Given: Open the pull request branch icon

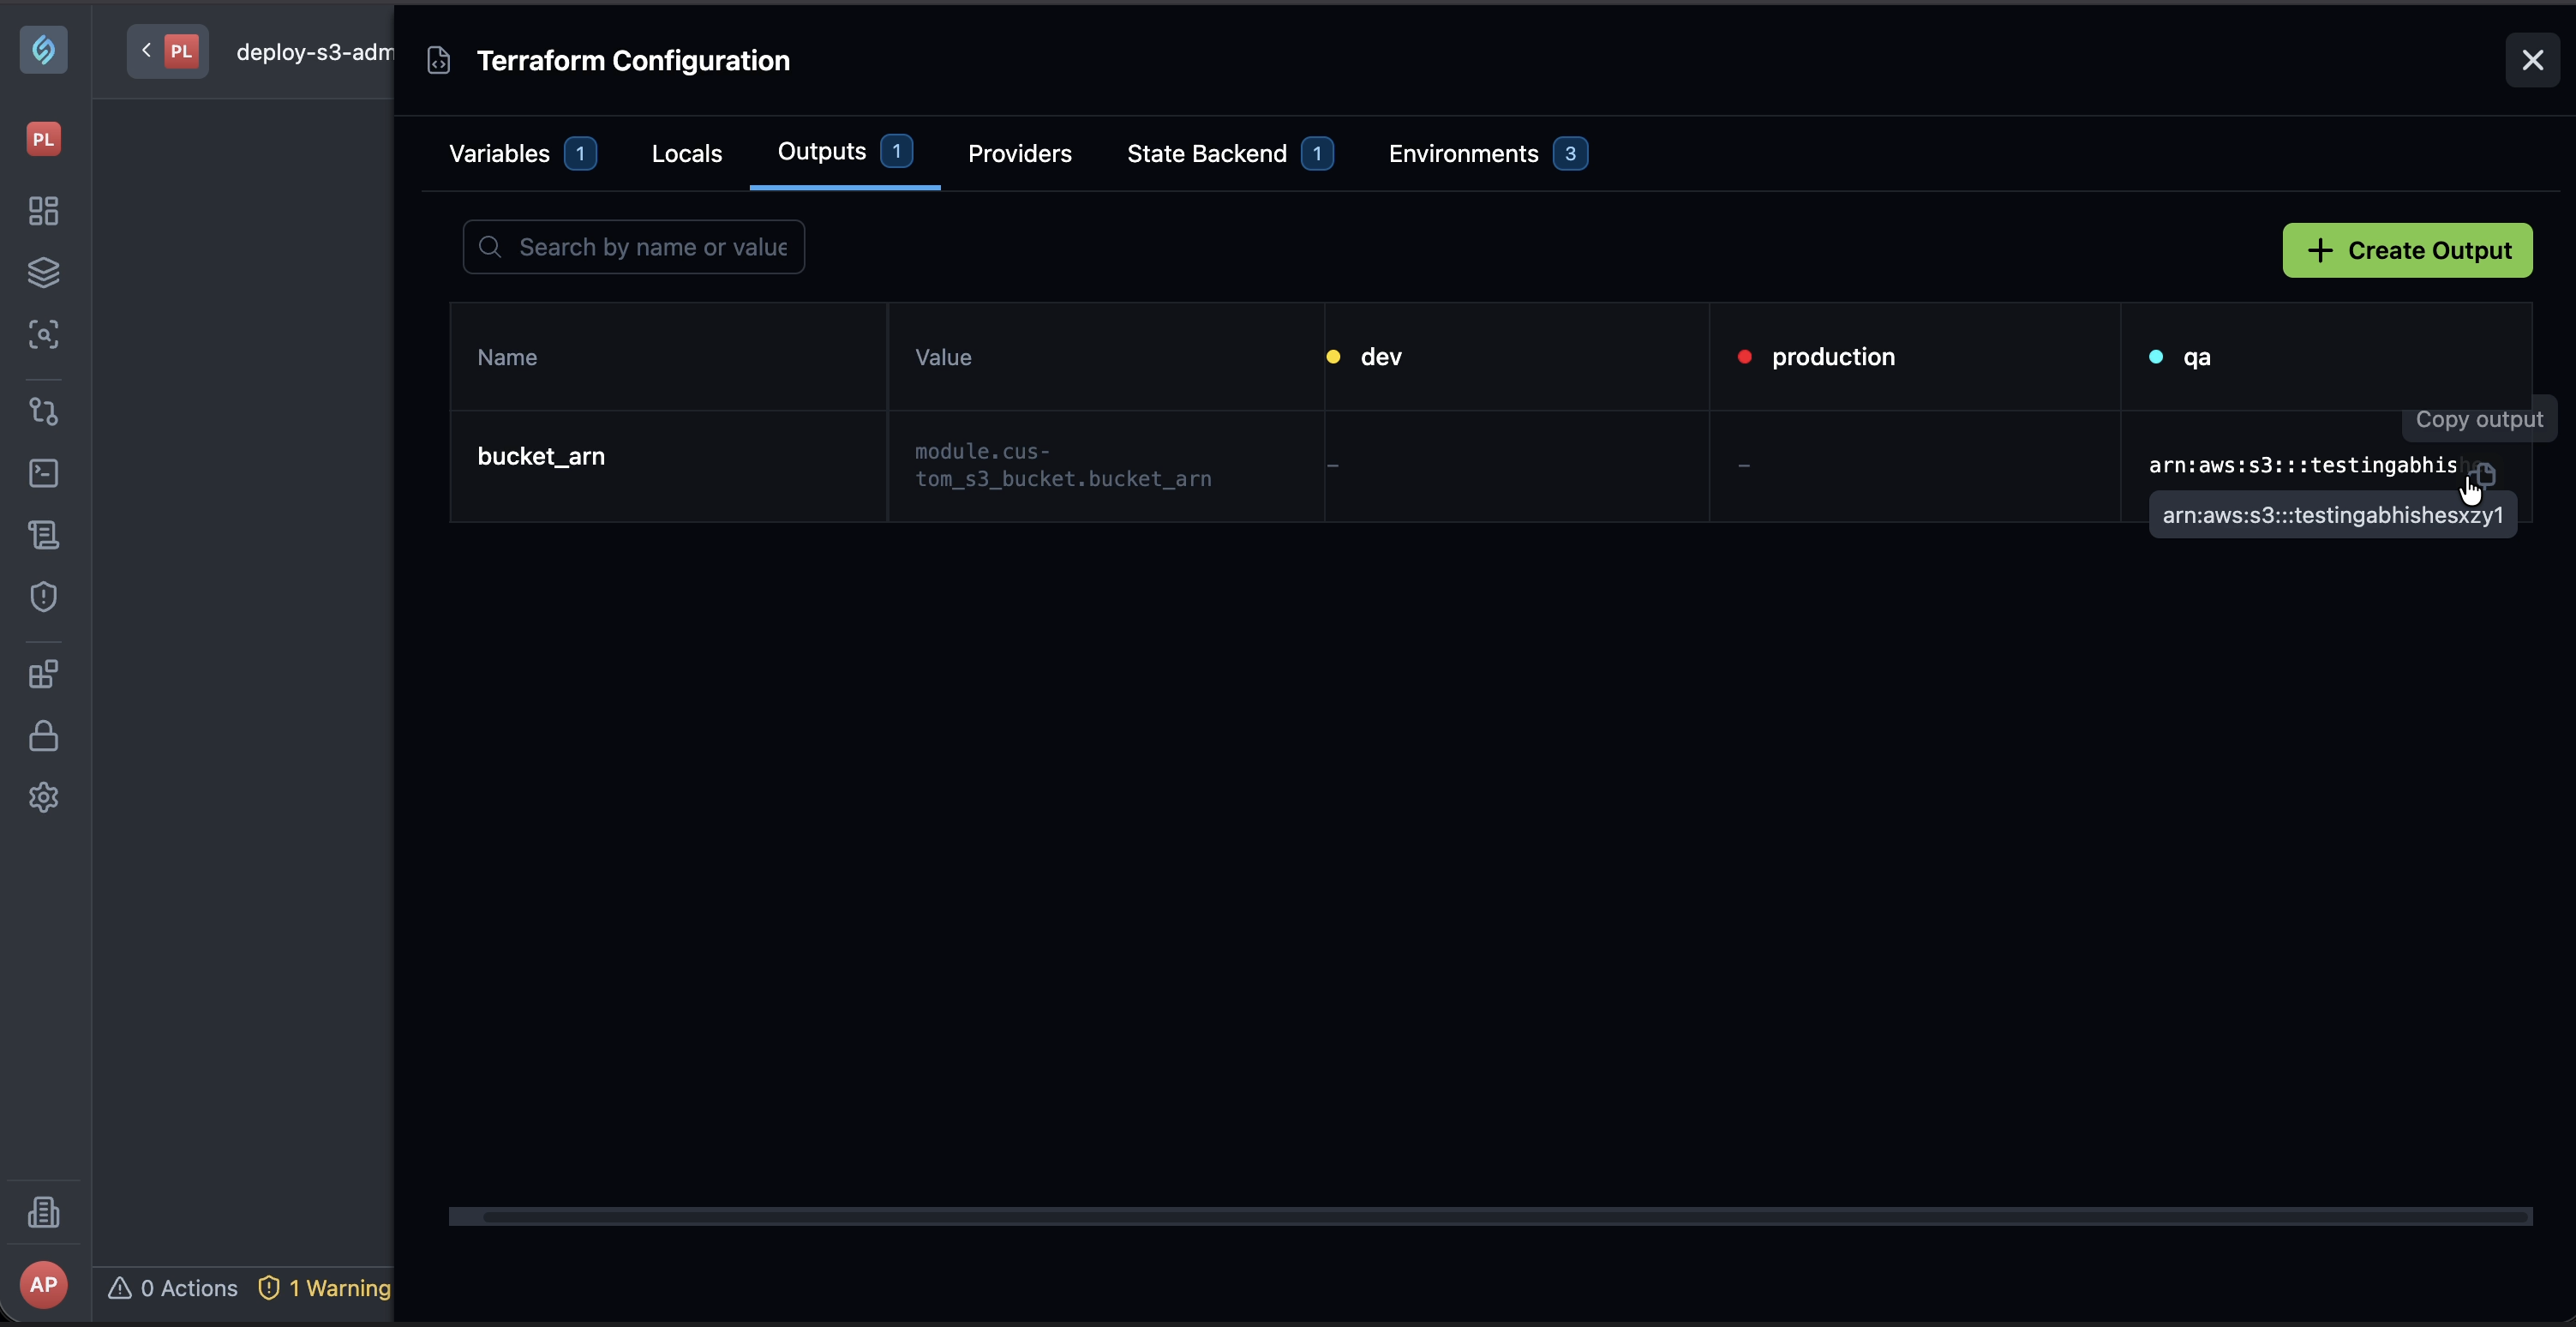Looking at the screenshot, I should point(43,411).
